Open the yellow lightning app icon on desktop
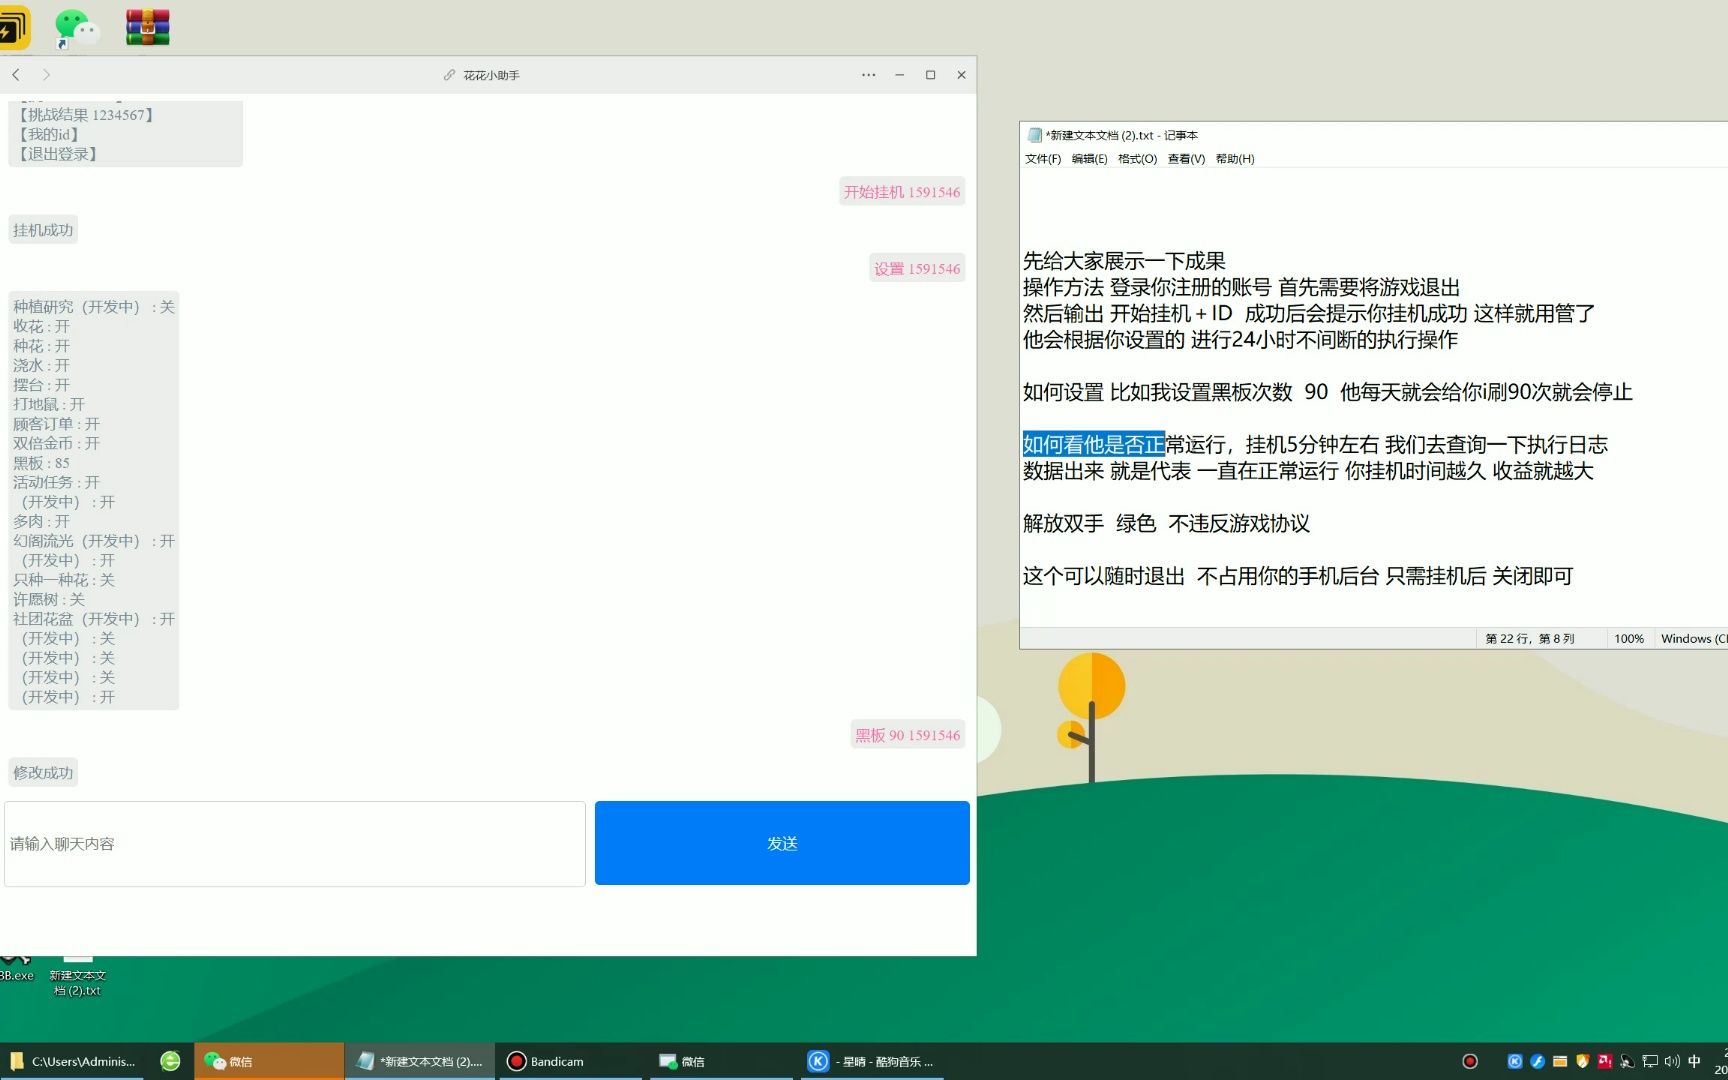The width and height of the screenshot is (1728, 1080). [14, 28]
